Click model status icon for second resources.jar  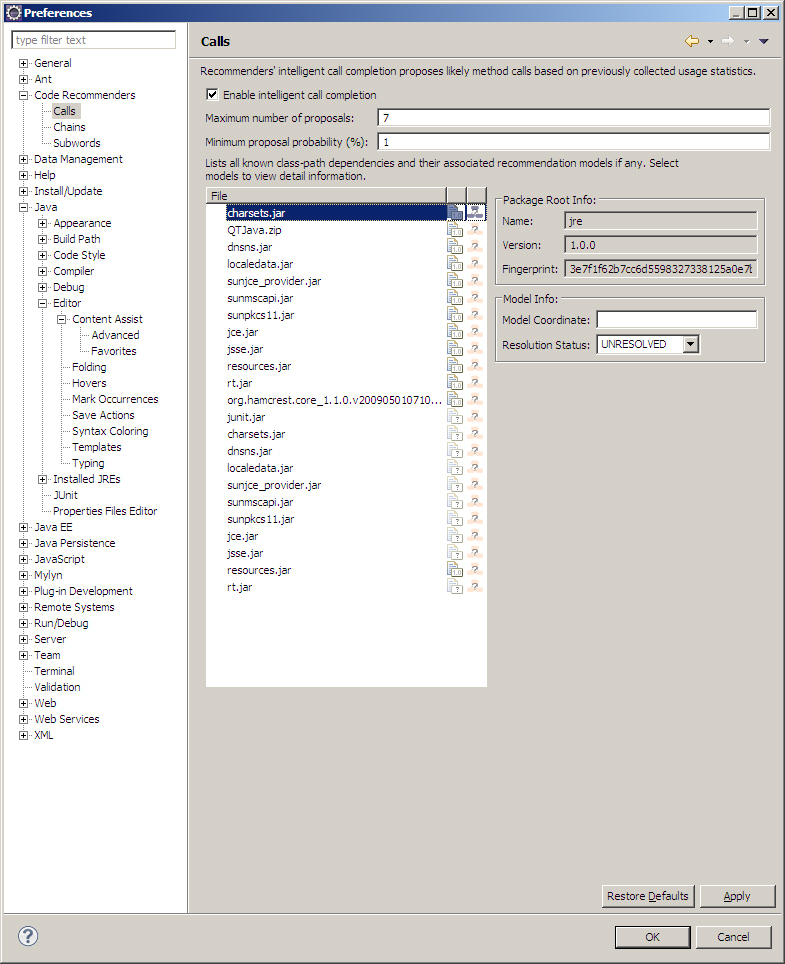tap(475, 570)
